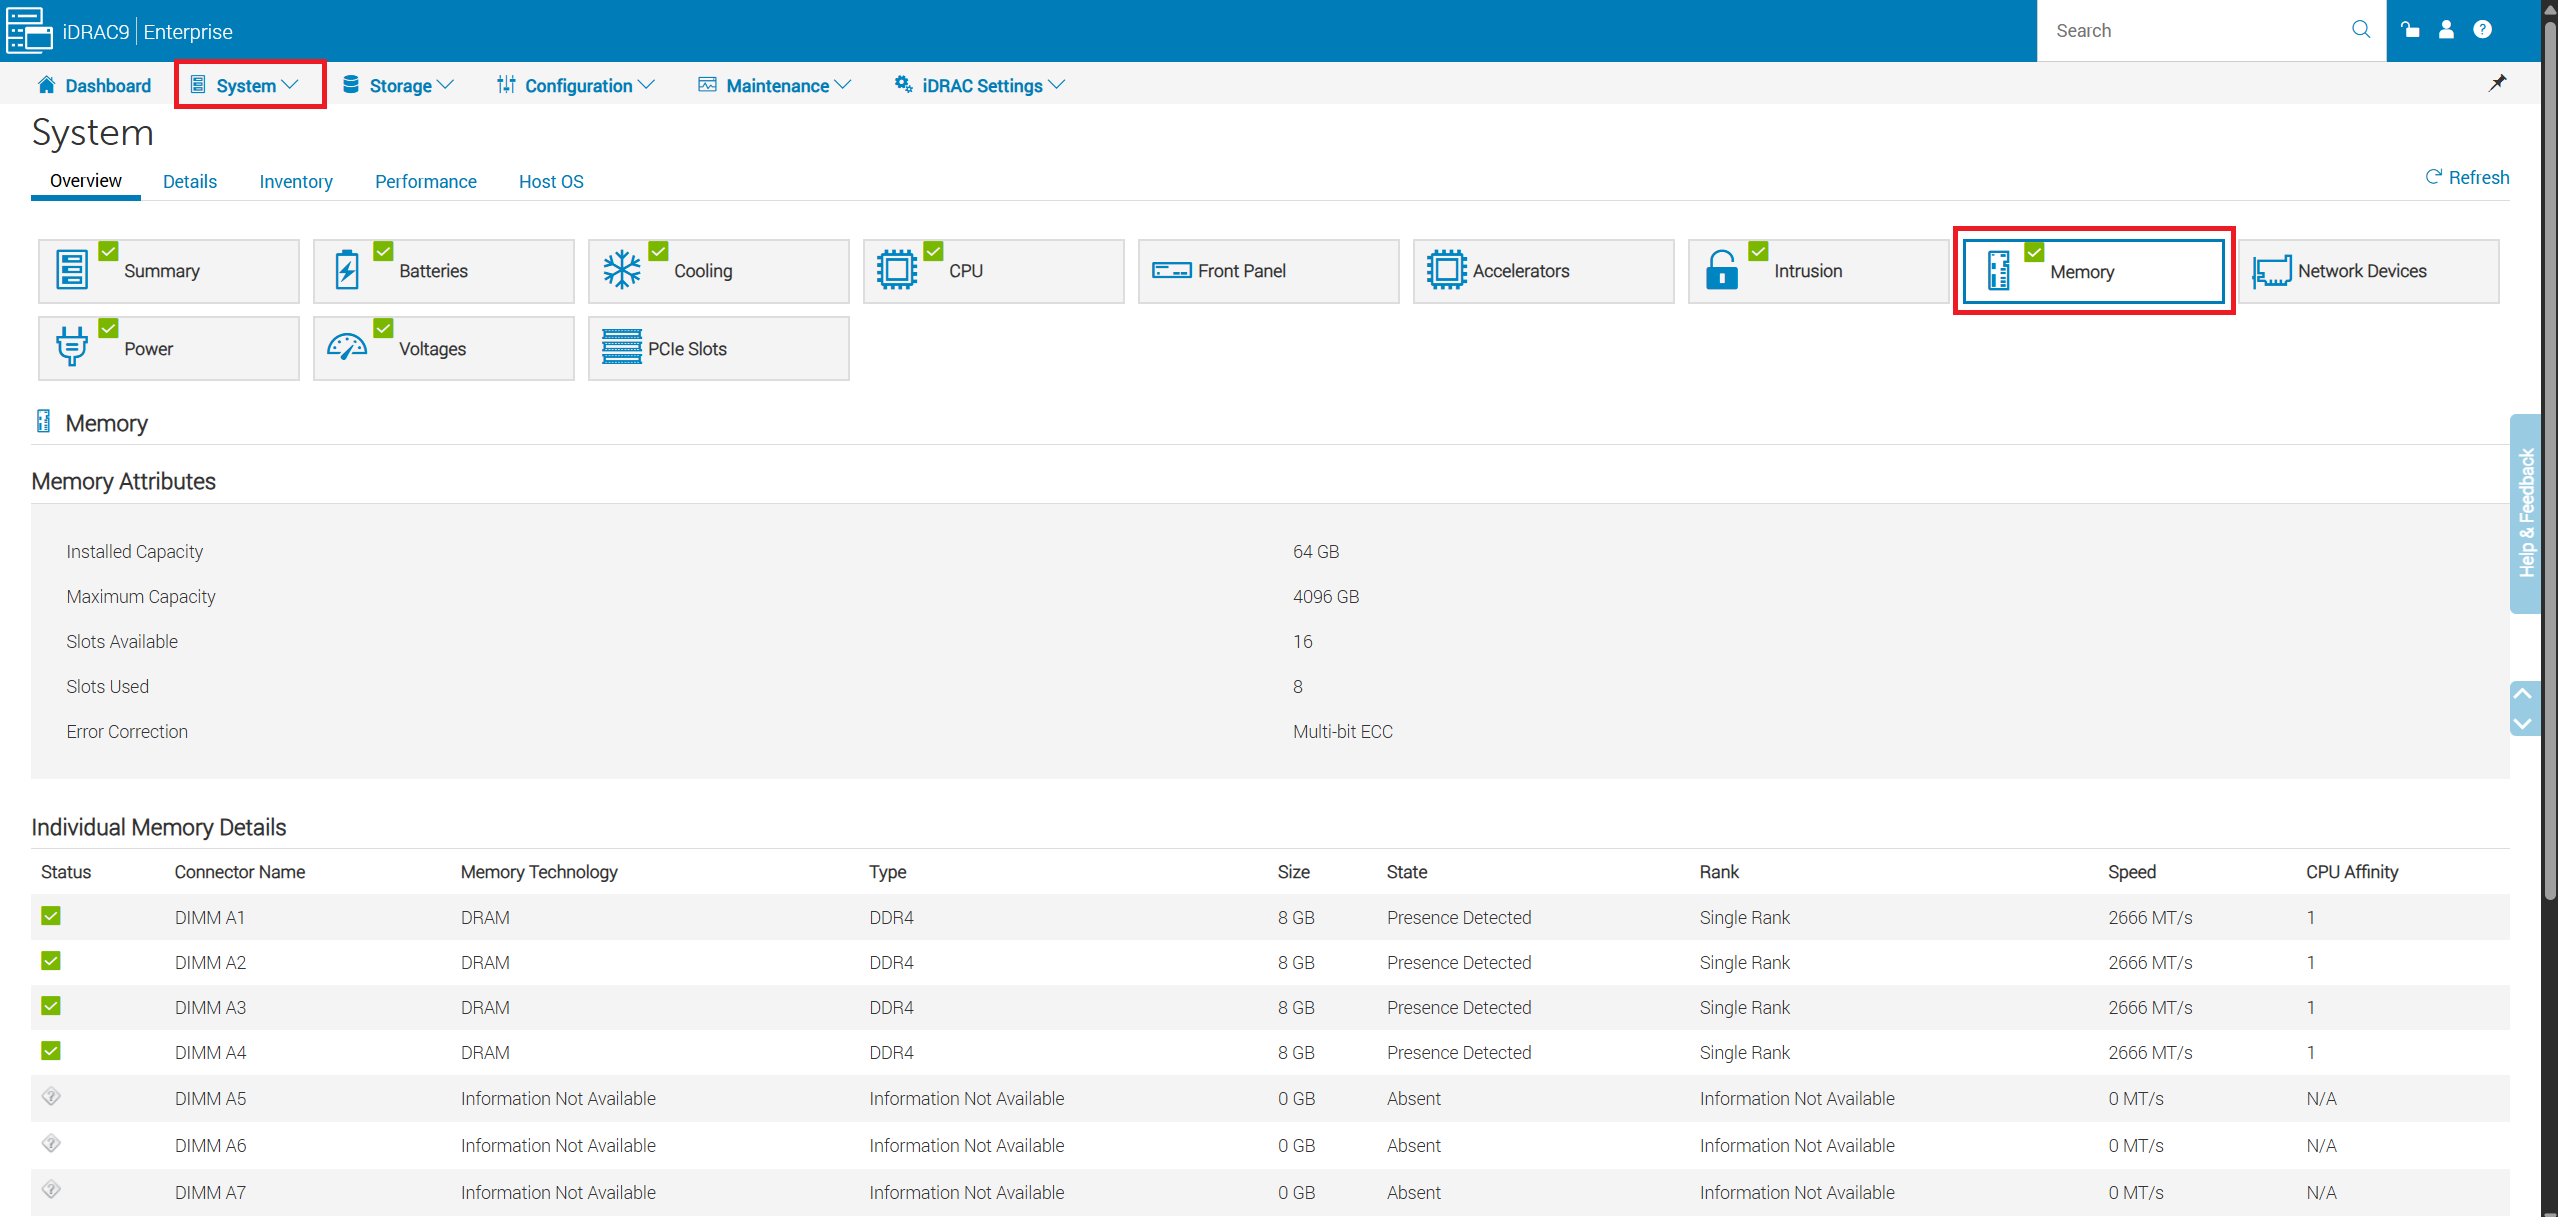Click the pin icon in the navigation bar

pos(2497,83)
